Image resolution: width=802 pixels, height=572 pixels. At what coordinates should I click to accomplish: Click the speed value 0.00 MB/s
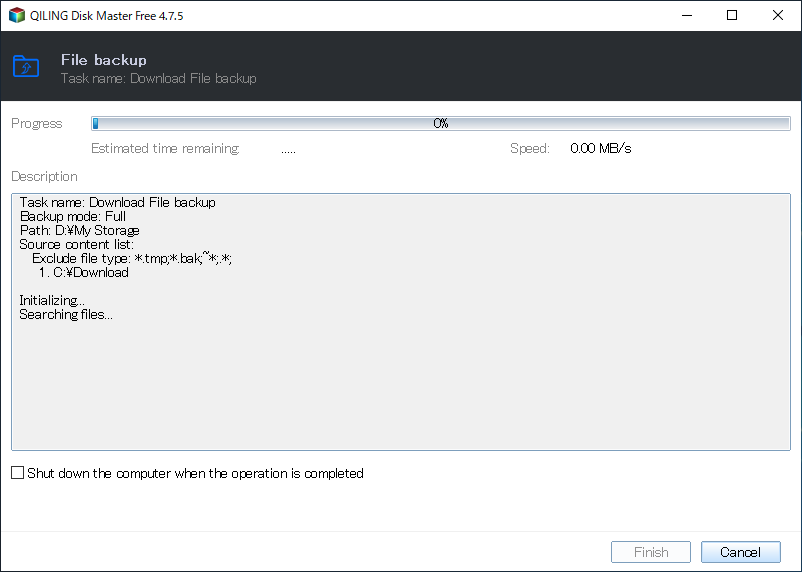600,148
